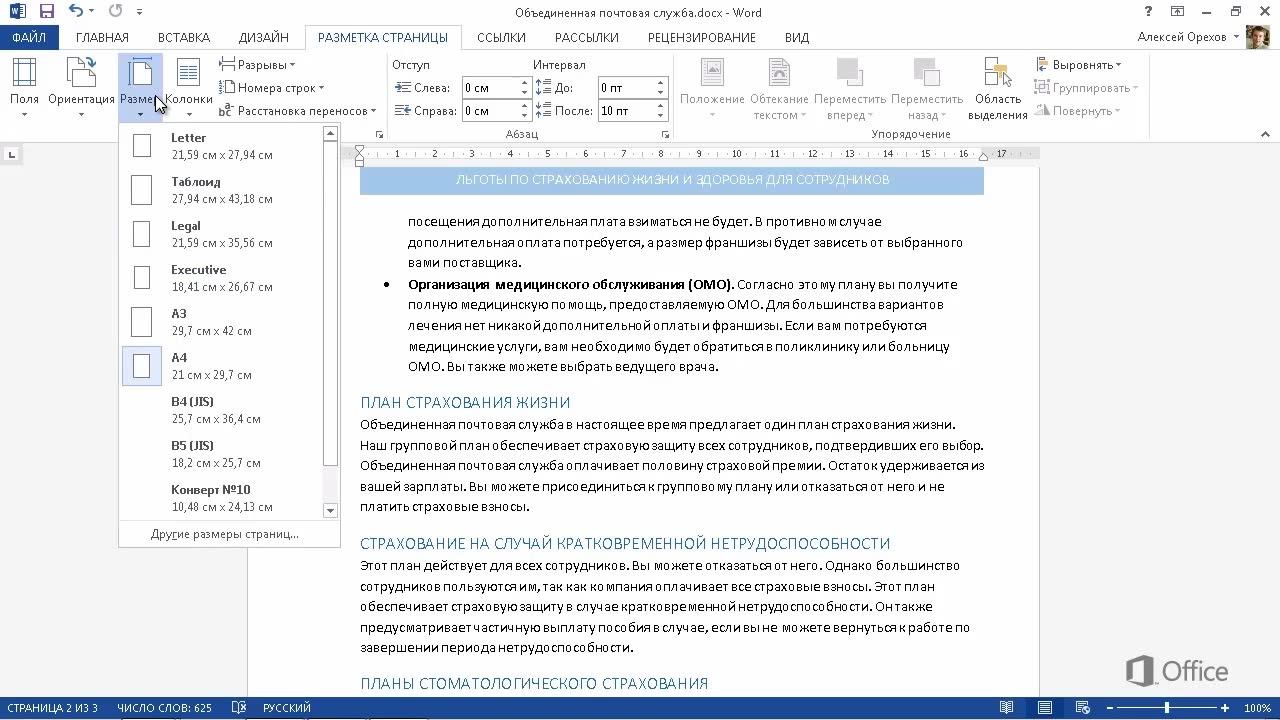Click the Переместить вперед button
The height and width of the screenshot is (720, 1280).
pos(850,88)
